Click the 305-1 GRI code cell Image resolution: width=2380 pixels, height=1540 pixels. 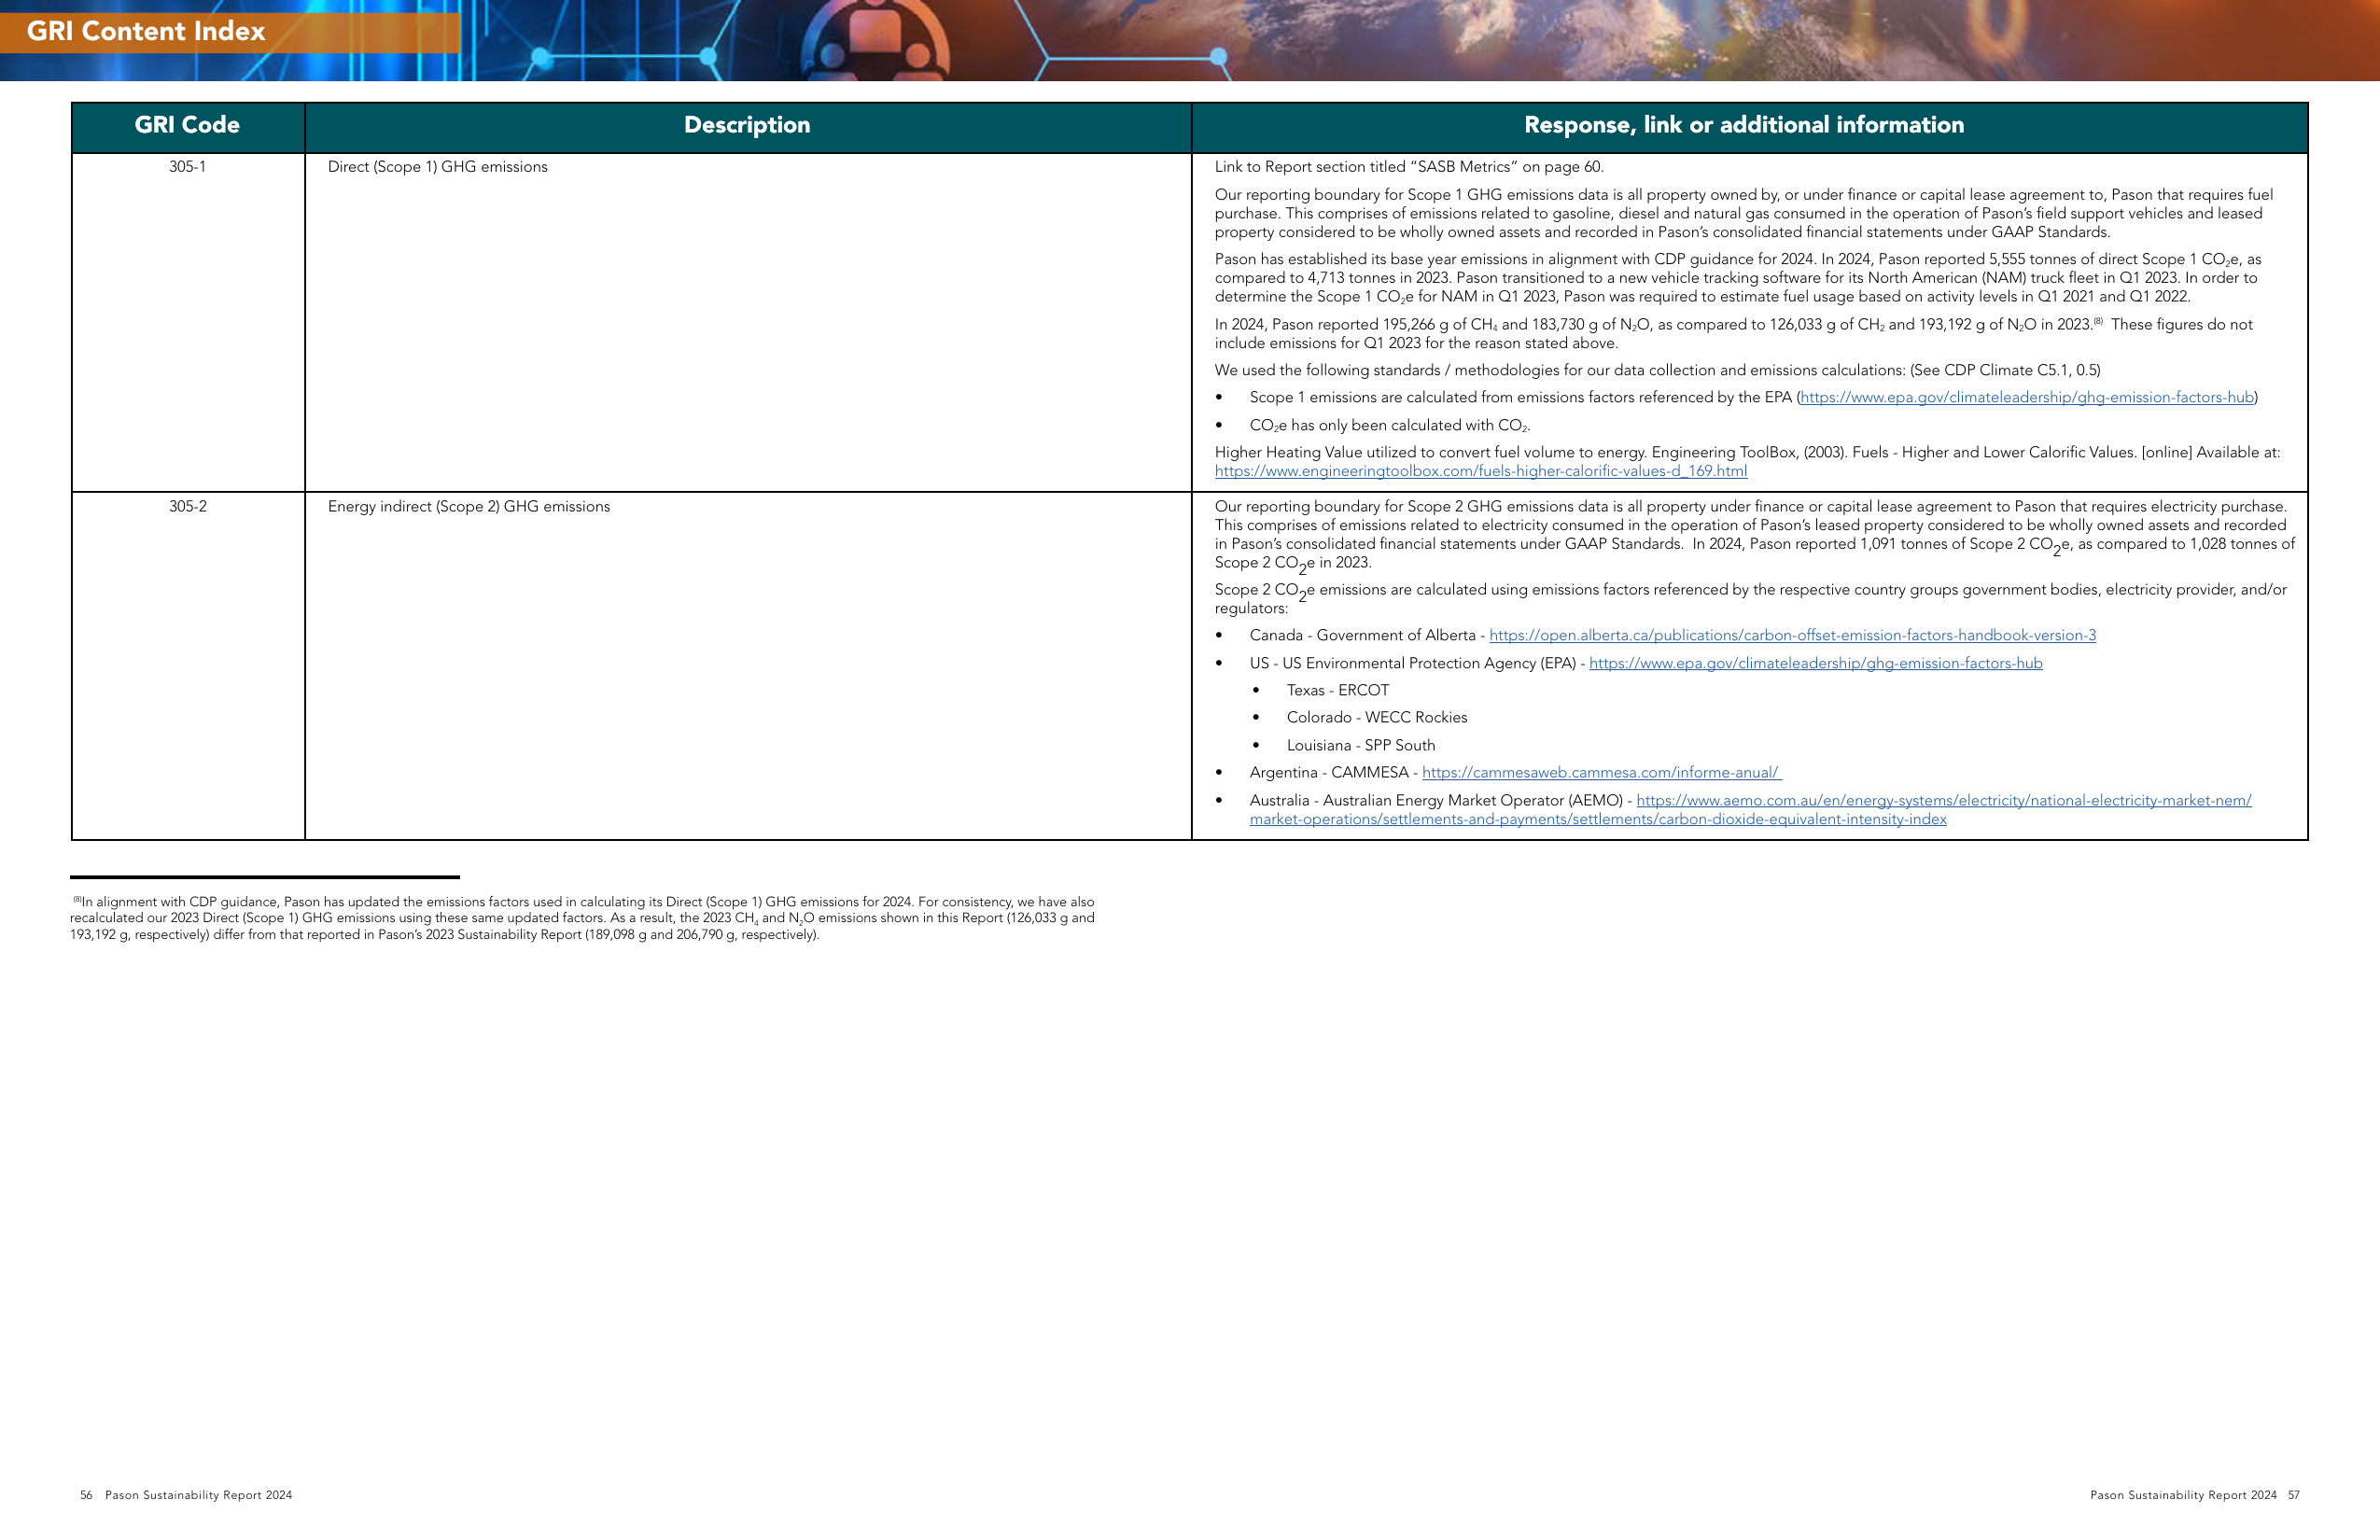click(x=188, y=167)
